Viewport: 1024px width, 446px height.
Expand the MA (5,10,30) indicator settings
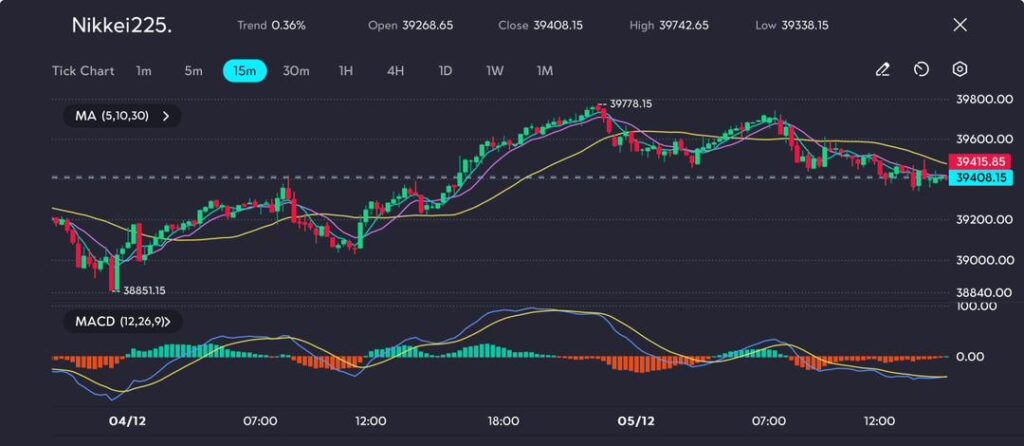(165, 116)
